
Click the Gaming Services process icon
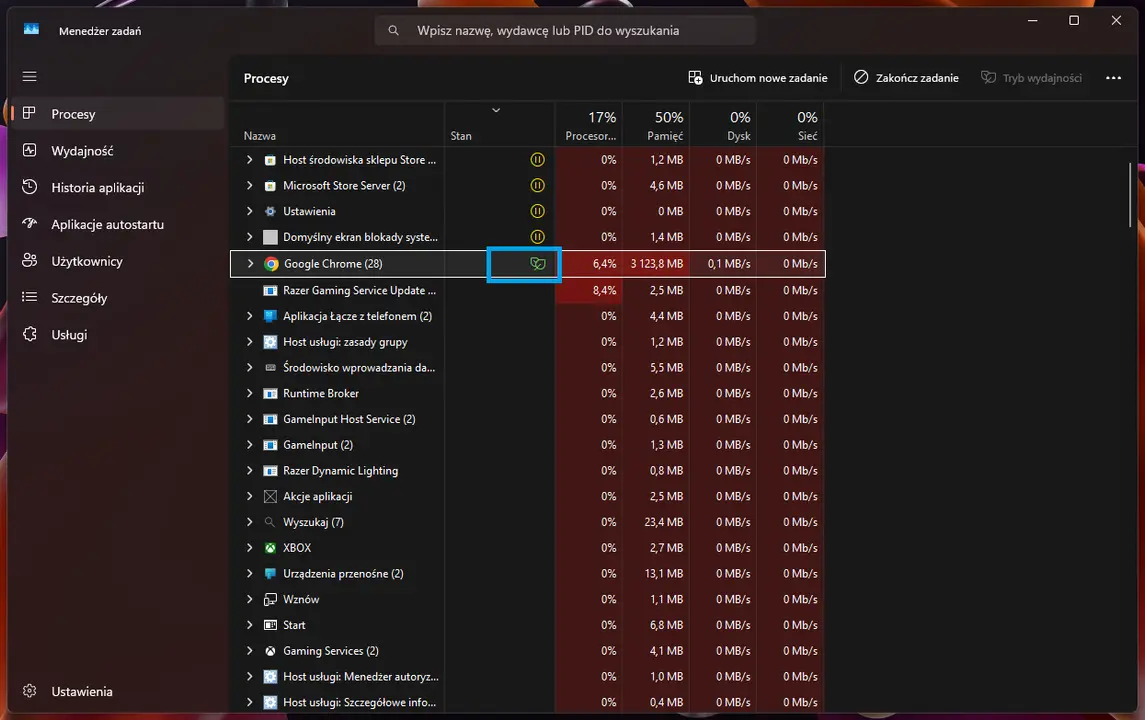270,651
